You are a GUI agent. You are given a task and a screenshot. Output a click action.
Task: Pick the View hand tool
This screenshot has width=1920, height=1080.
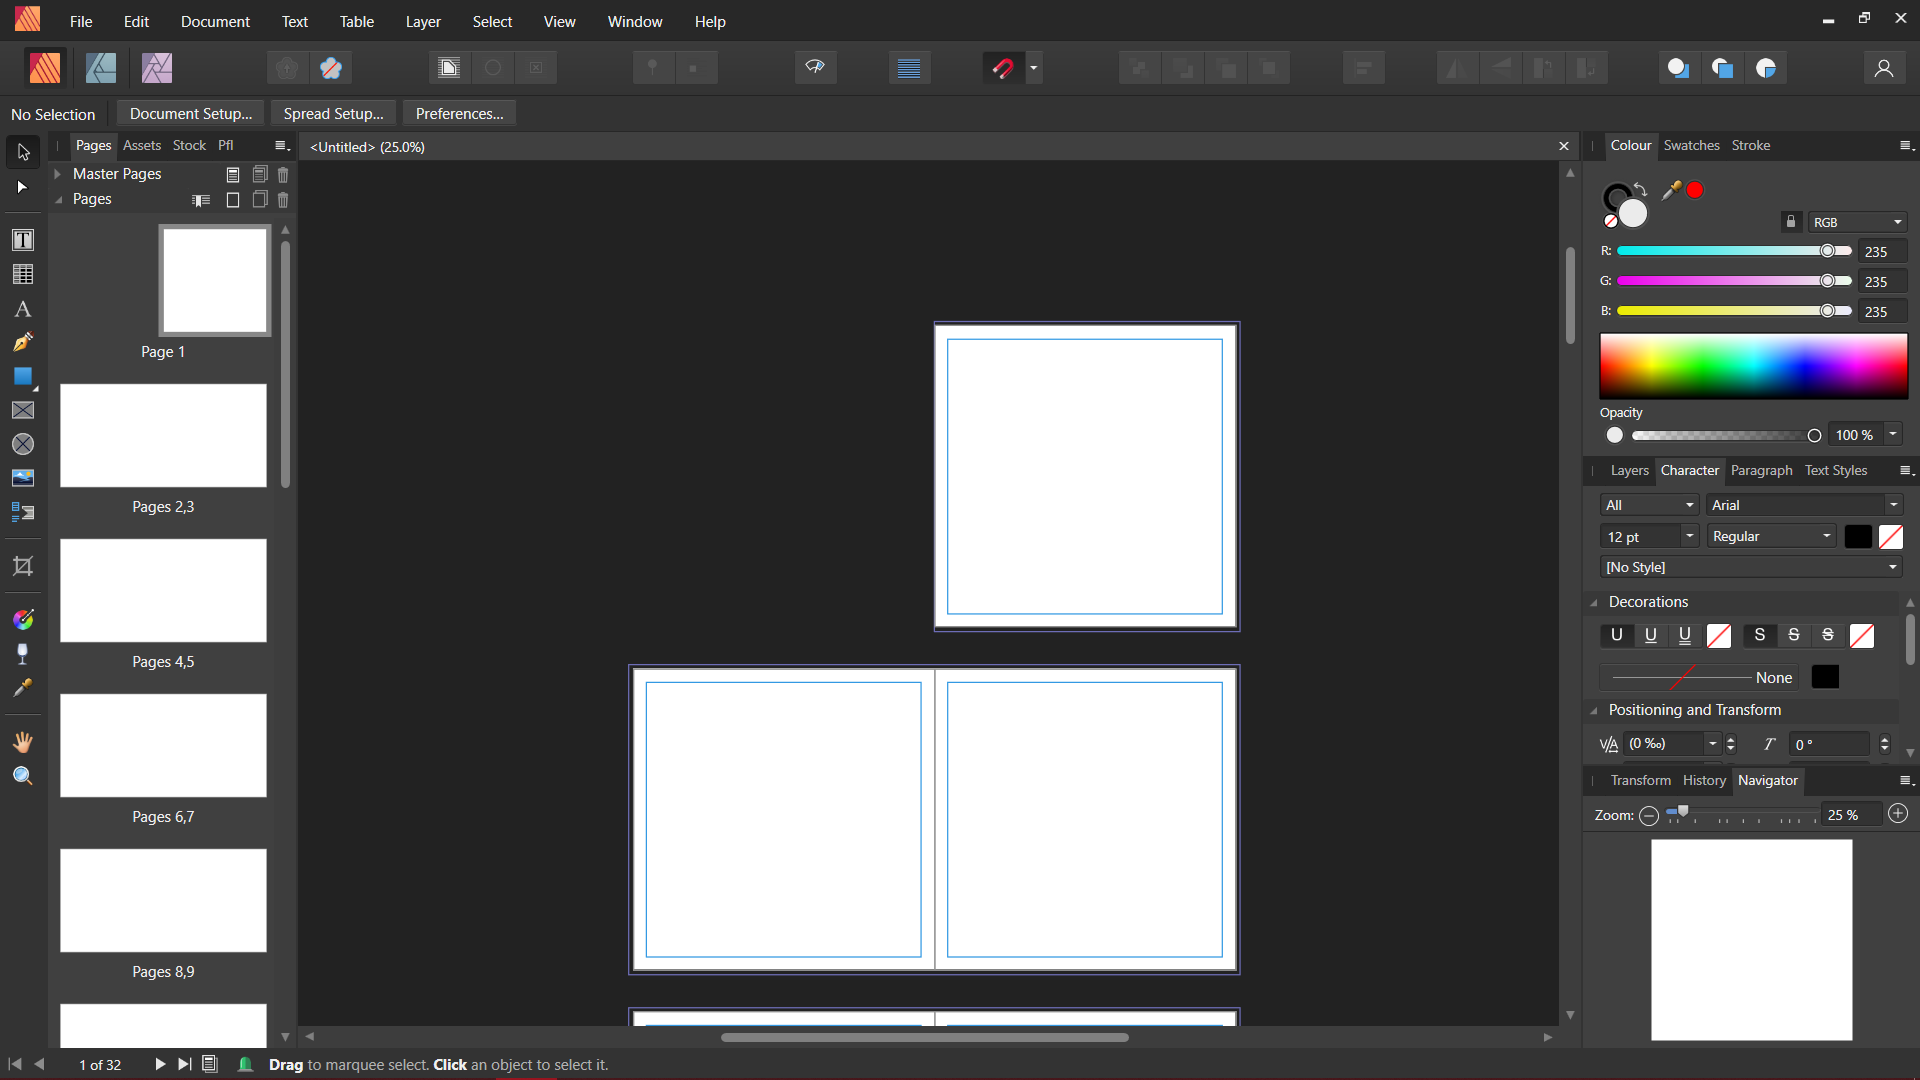[x=22, y=742]
